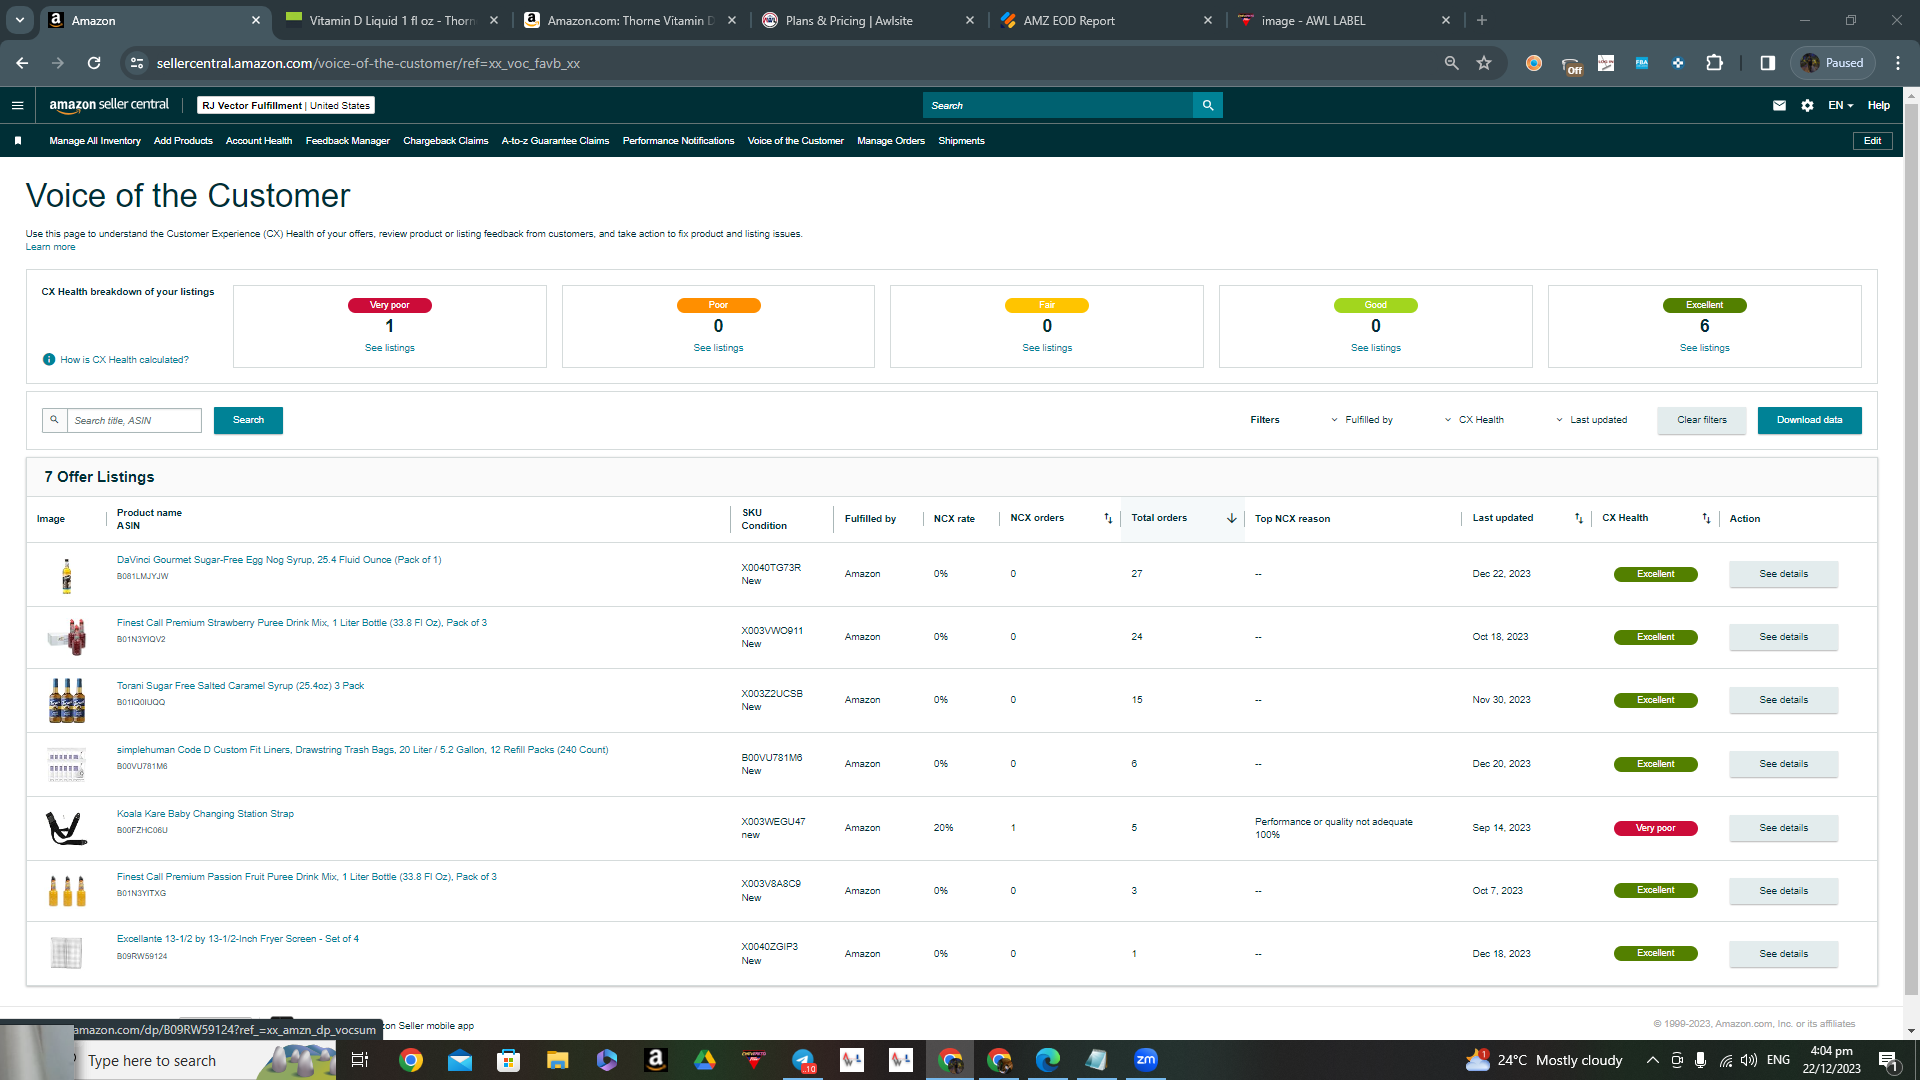Viewport: 1920px width, 1080px height.
Task: Open DaVinci Gourmet Egg Nog Syrup link
Action: tap(279, 560)
